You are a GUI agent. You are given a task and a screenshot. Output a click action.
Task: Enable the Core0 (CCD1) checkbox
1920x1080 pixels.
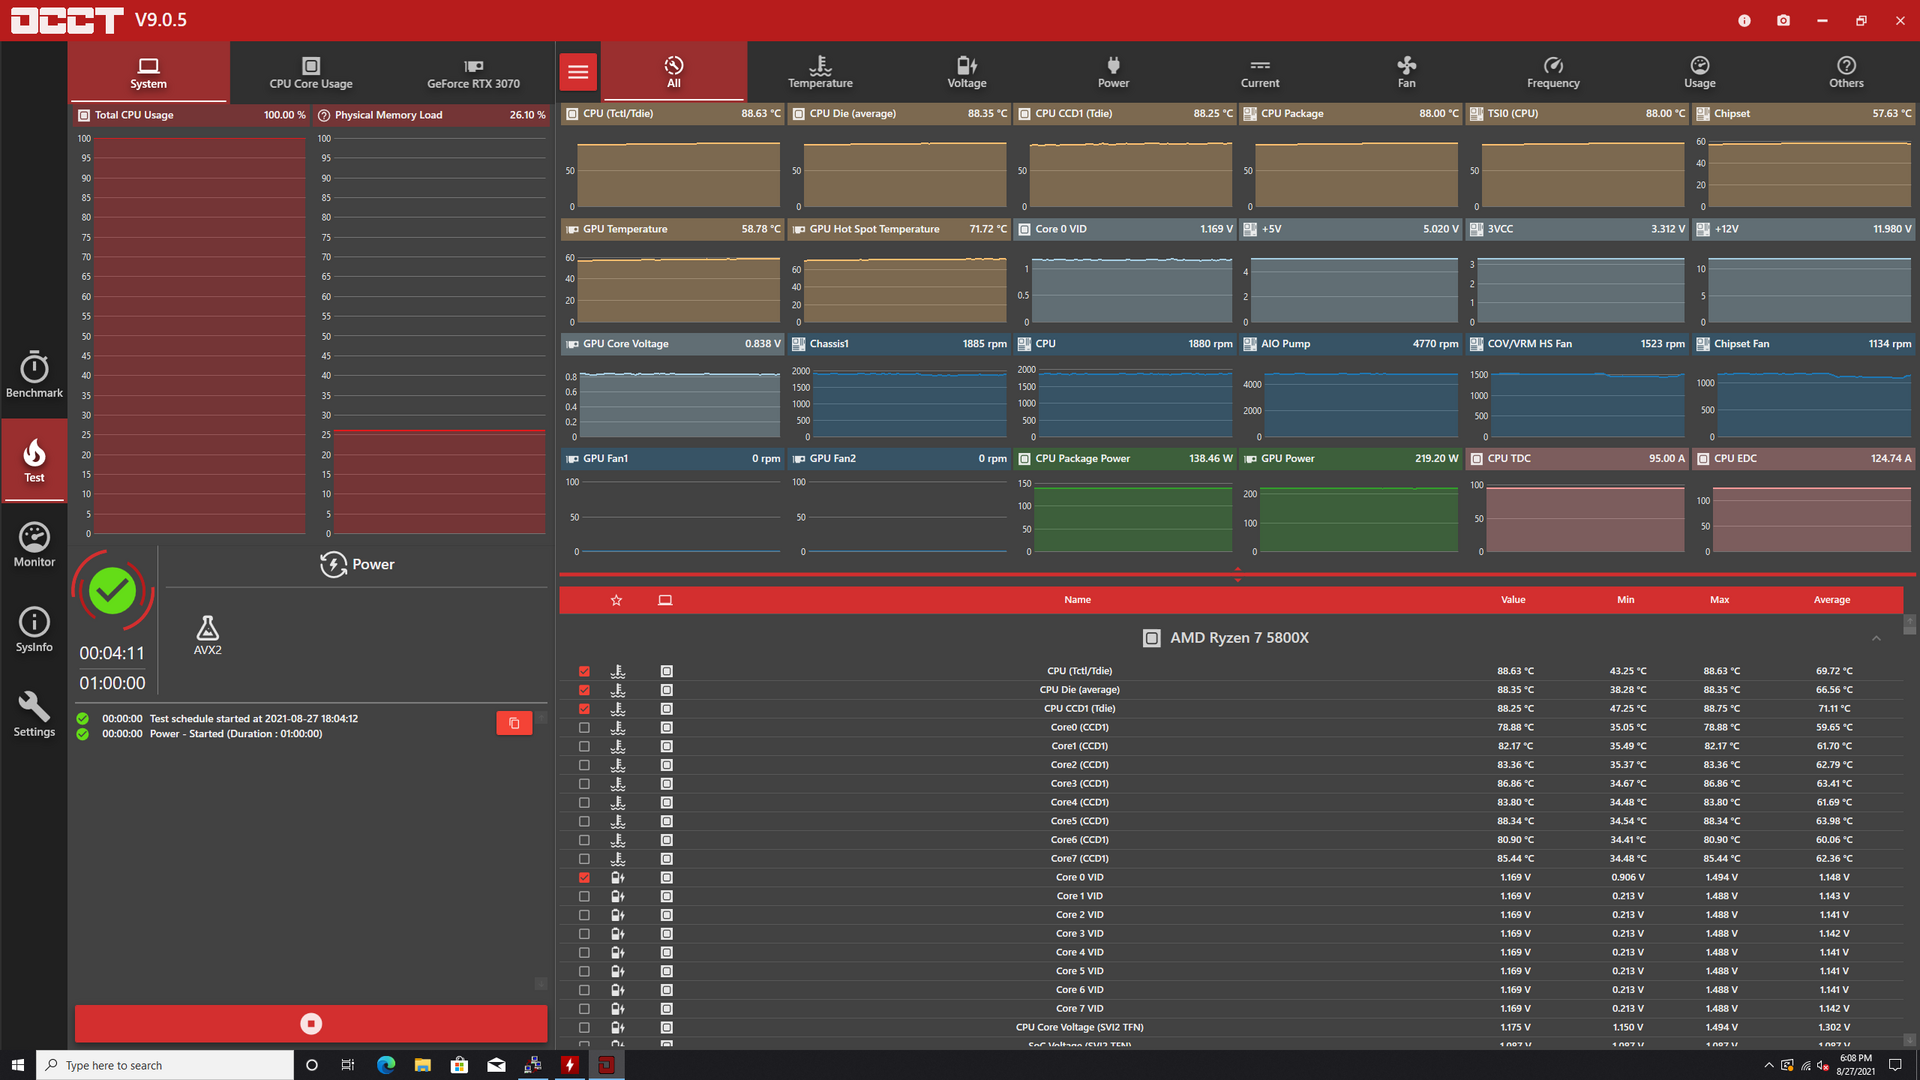point(584,727)
